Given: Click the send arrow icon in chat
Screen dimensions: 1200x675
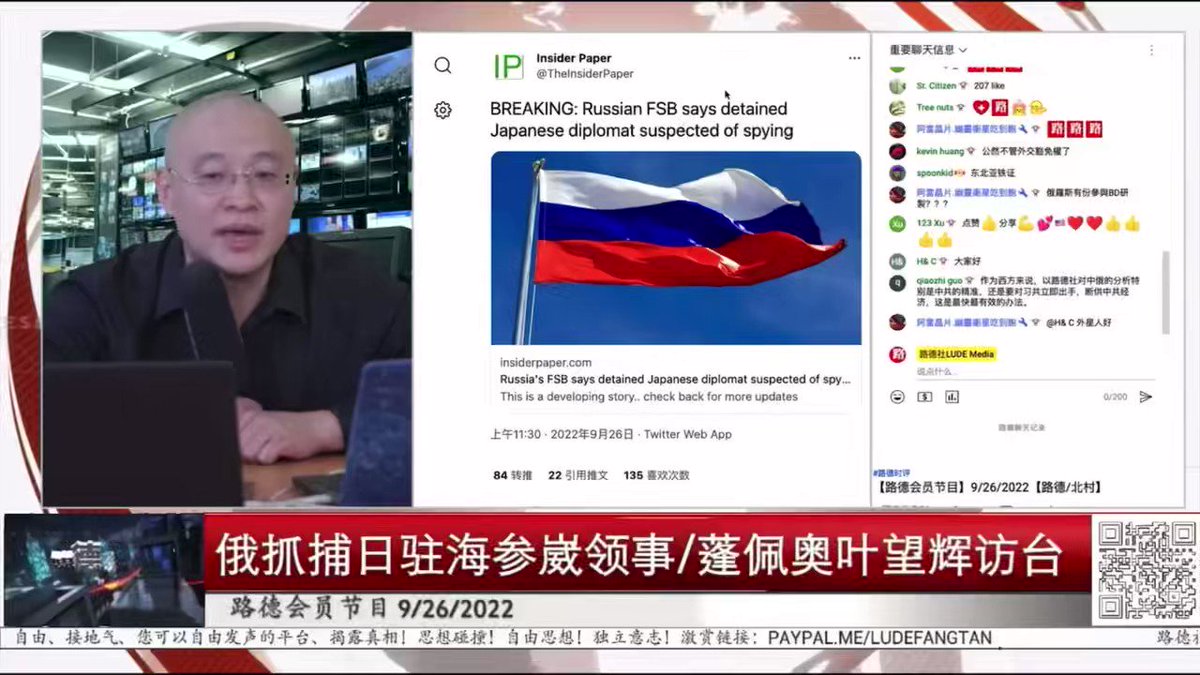Looking at the screenshot, I should click(x=1146, y=397).
